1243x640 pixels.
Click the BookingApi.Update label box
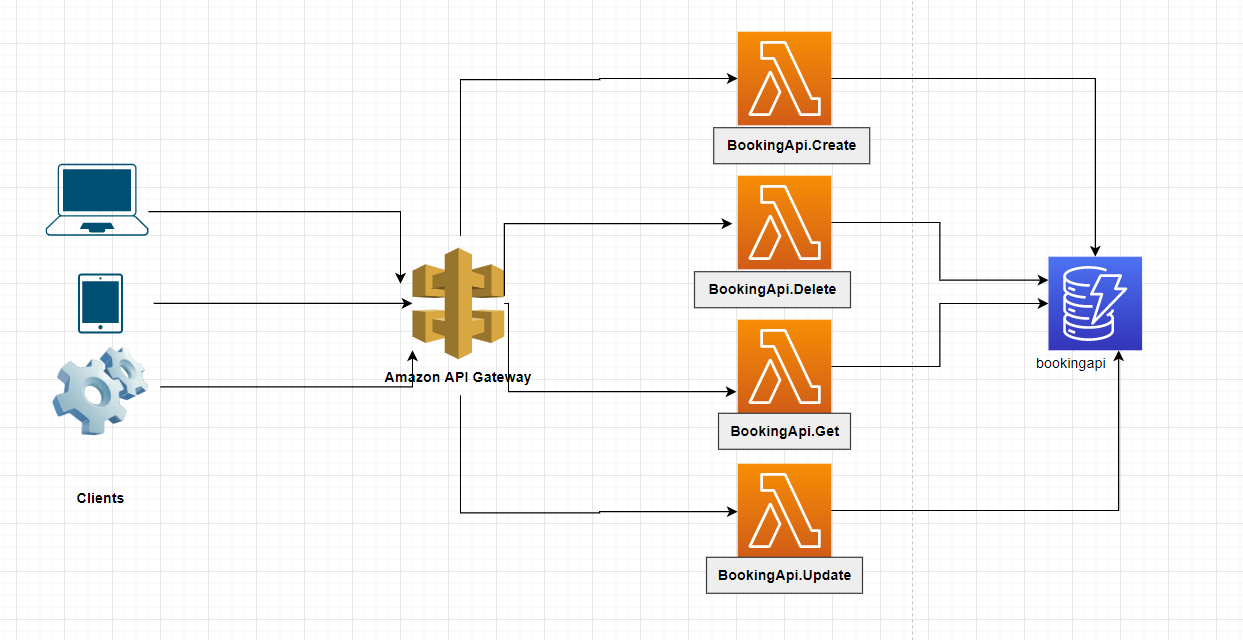784,575
